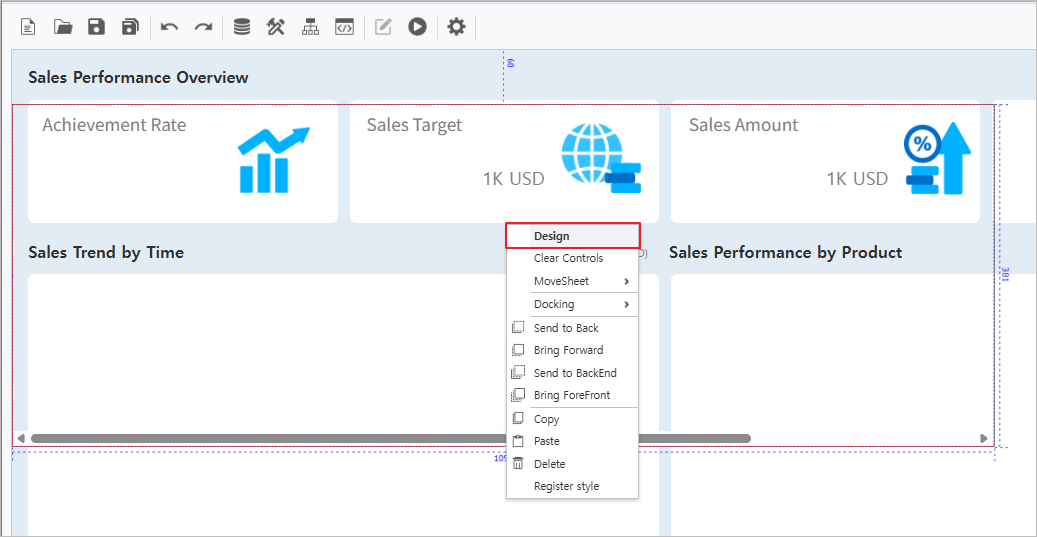The width and height of the screenshot is (1037, 537).
Task: Choose Delete from the context menu
Action: coord(549,464)
